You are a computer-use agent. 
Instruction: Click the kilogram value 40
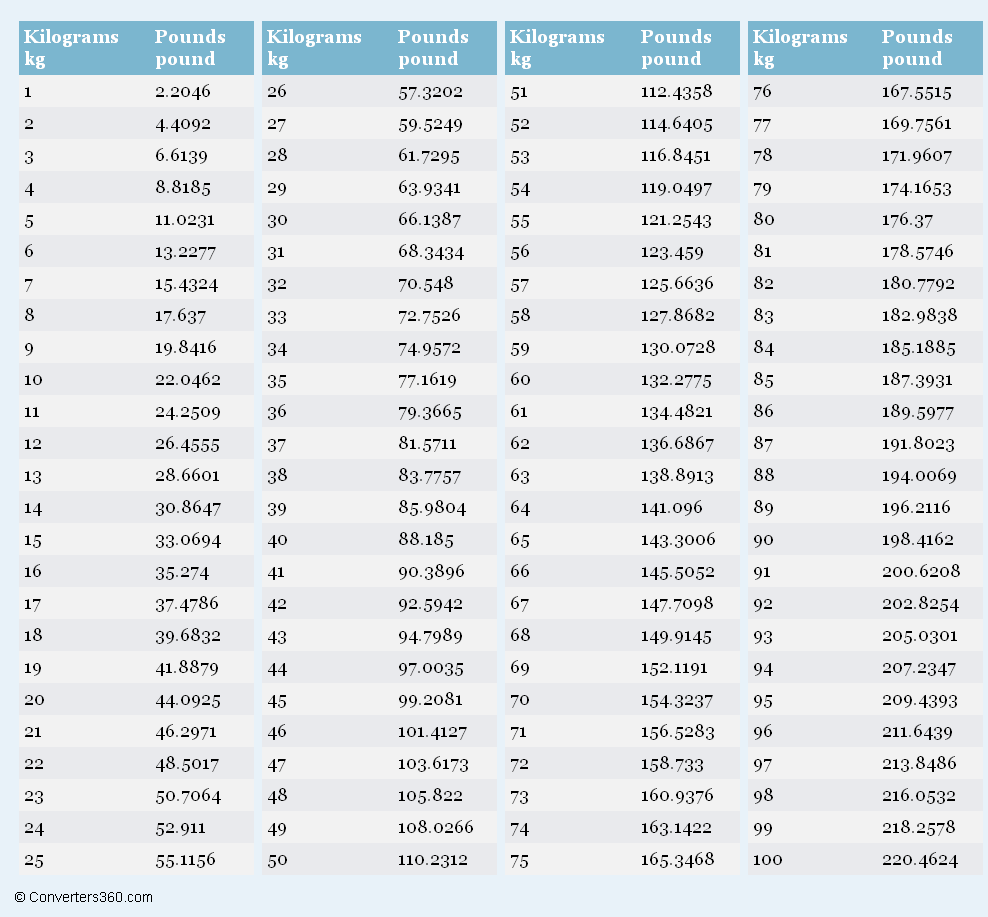pyautogui.click(x=277, y=540)
